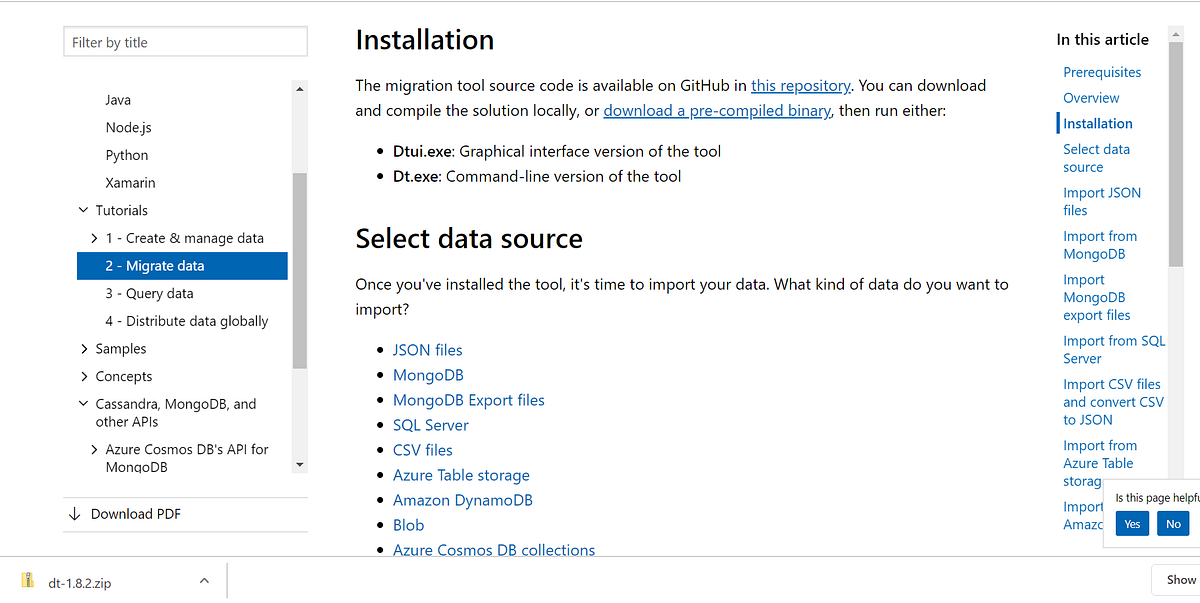The height and width of the screenshot is (603, 1200).
Task: Open the MongoDB data source link
Action: (429, 375)
